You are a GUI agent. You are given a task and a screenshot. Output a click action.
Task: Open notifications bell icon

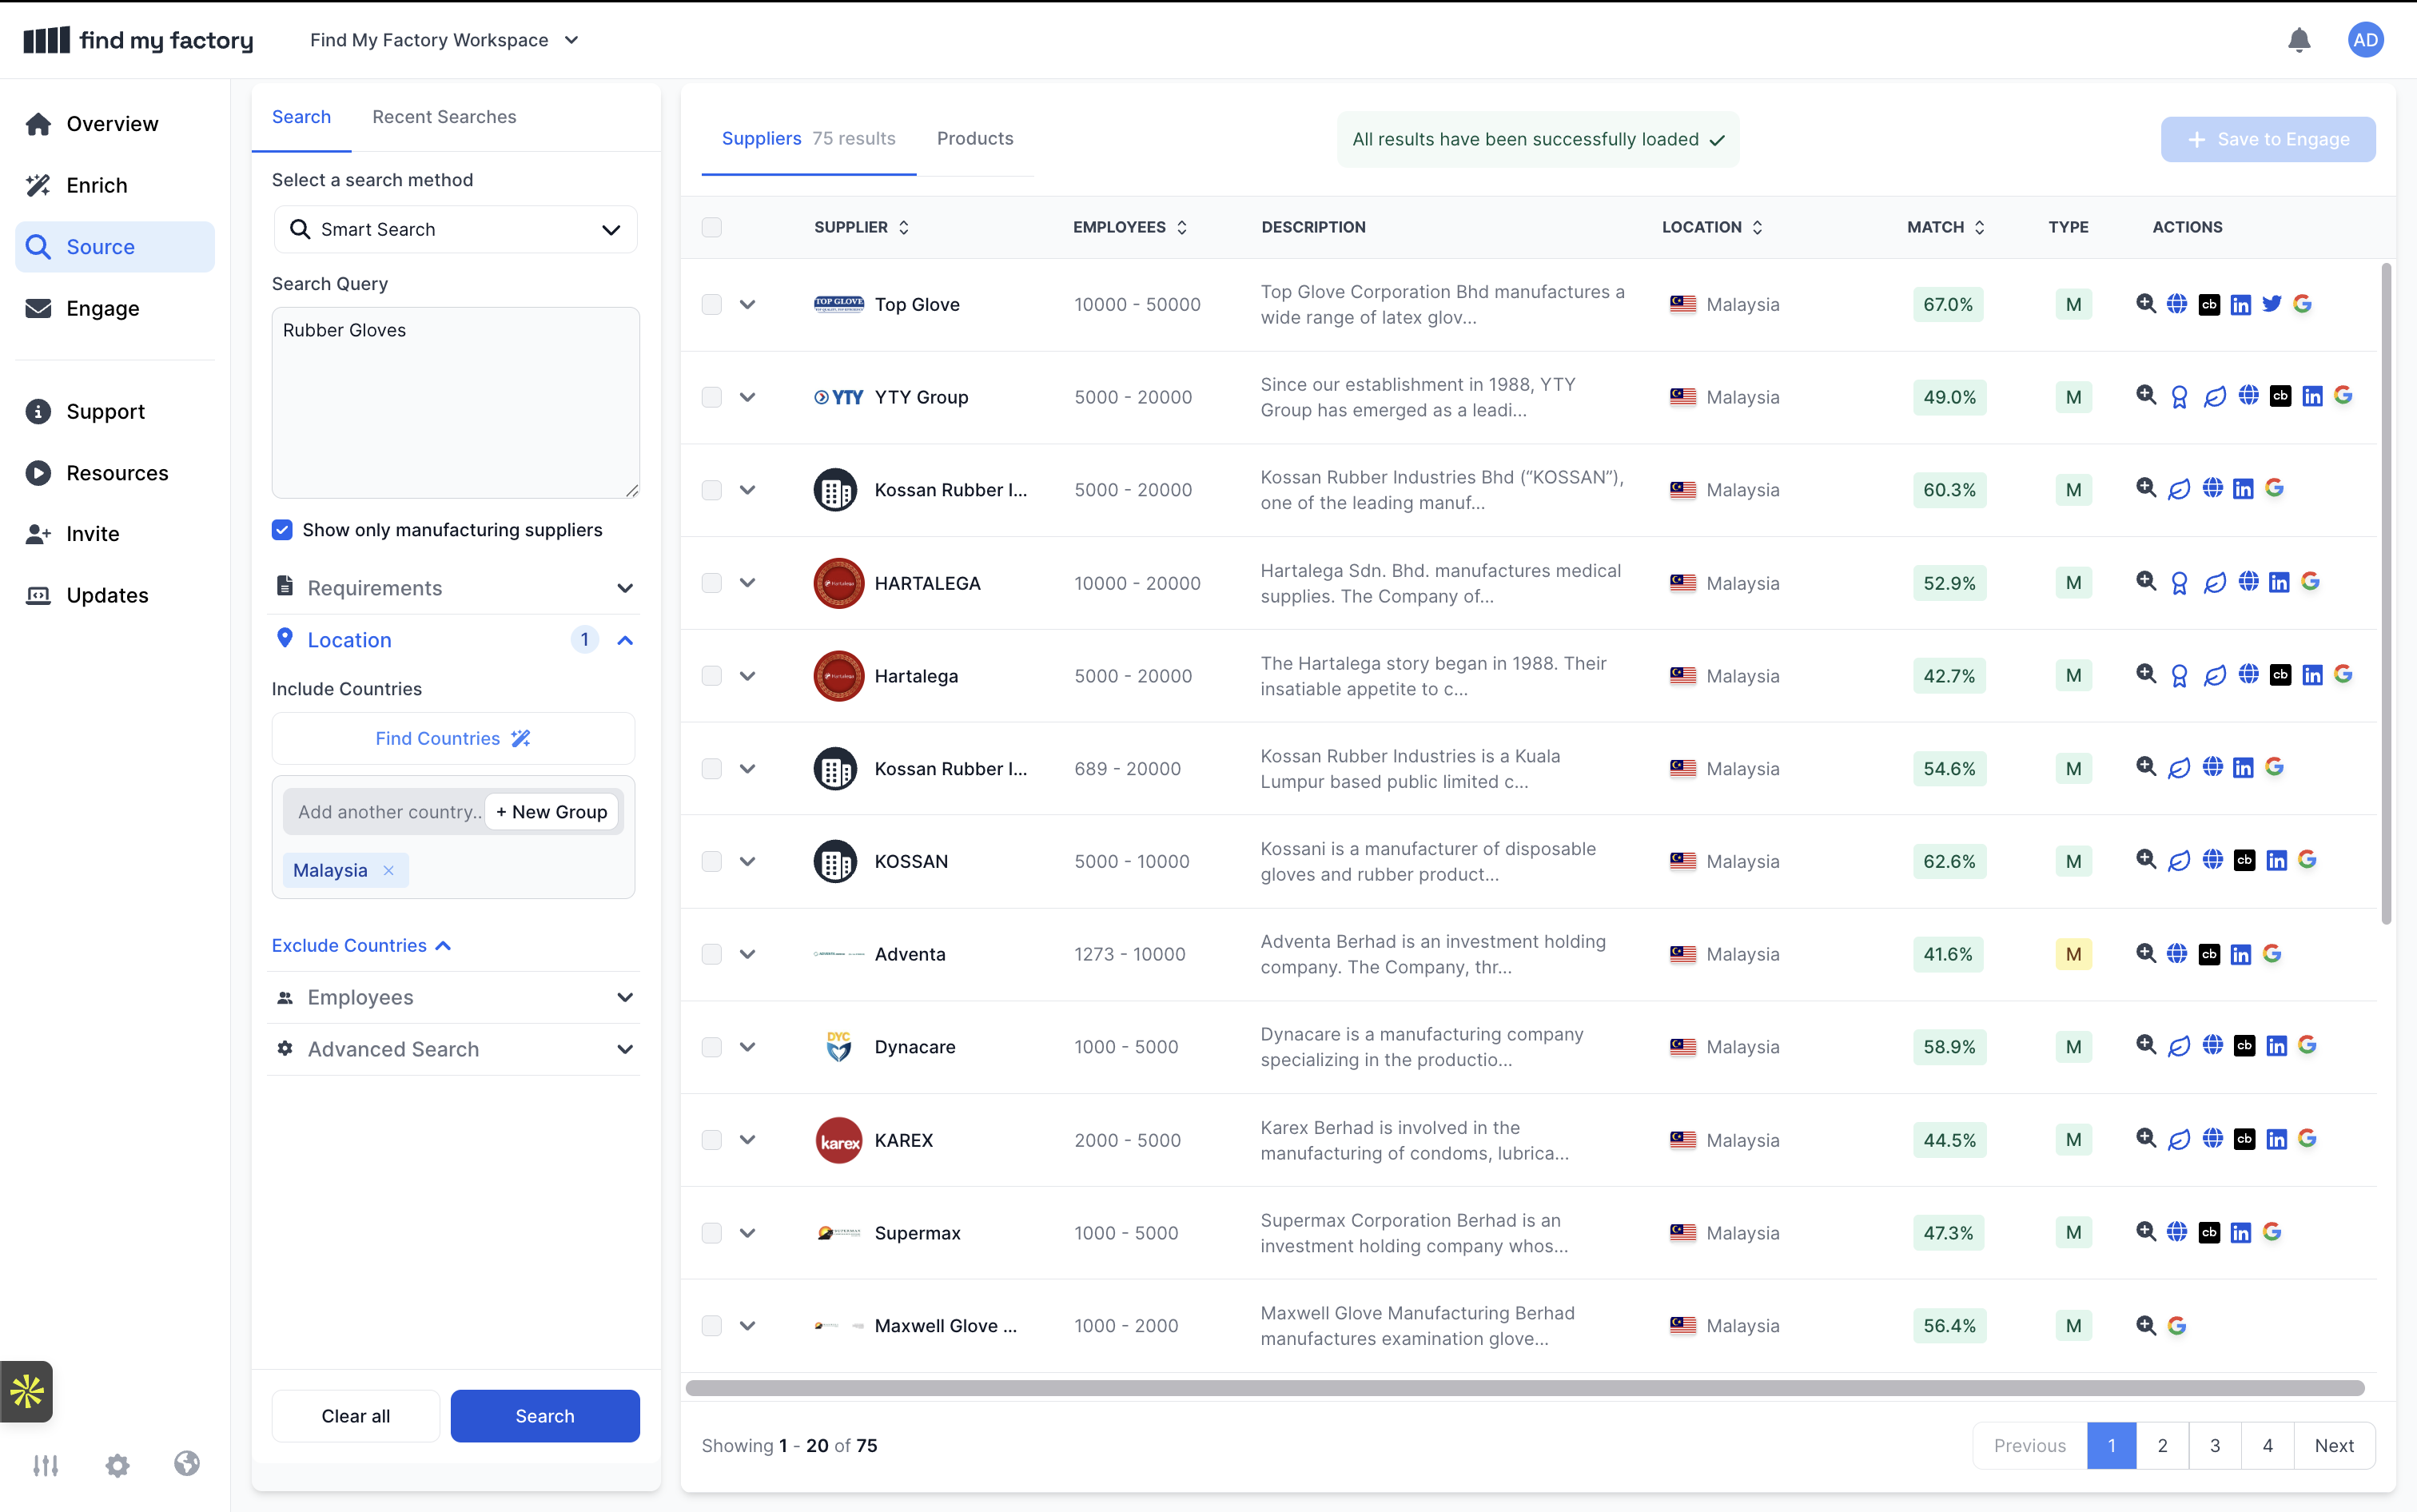click(2298, 40)
